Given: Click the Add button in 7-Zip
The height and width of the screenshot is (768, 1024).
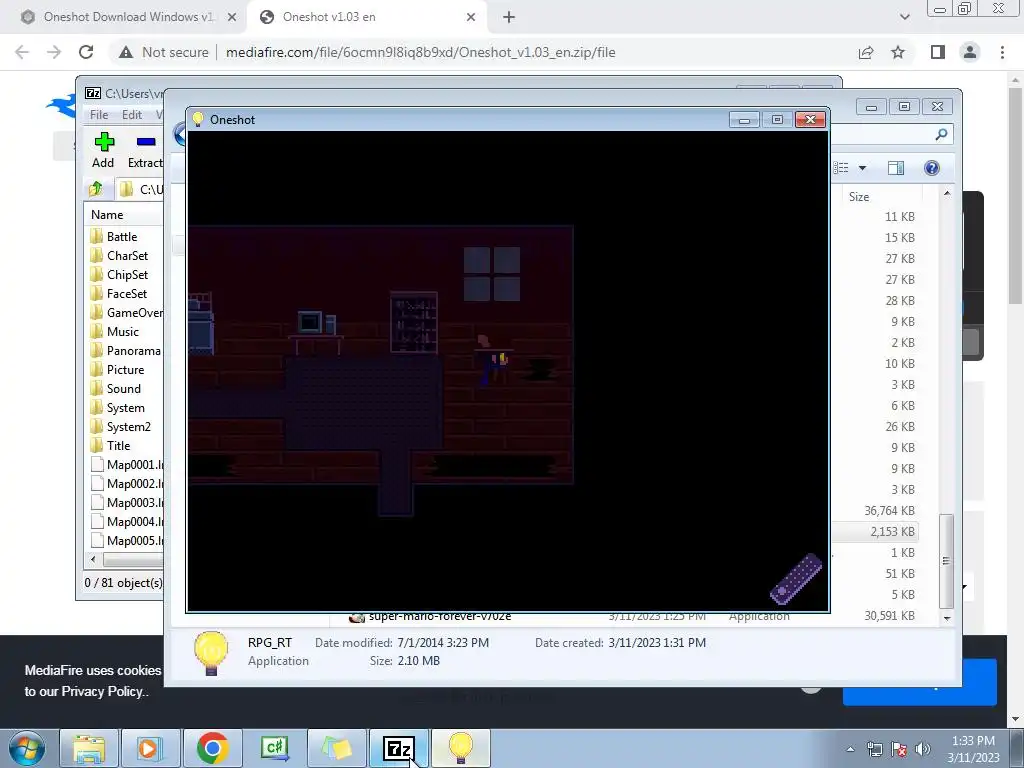Looking at the screenshot, I should [x=103, y=150].
